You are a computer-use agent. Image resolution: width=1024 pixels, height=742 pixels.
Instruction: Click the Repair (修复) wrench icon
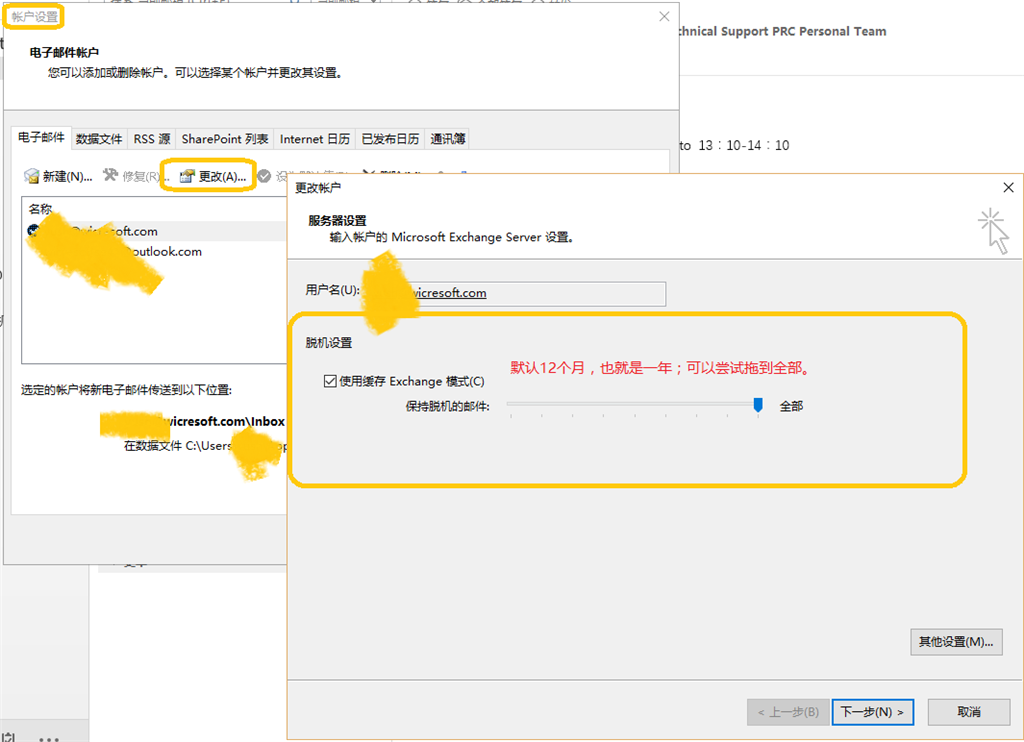[x=110, y=175]
